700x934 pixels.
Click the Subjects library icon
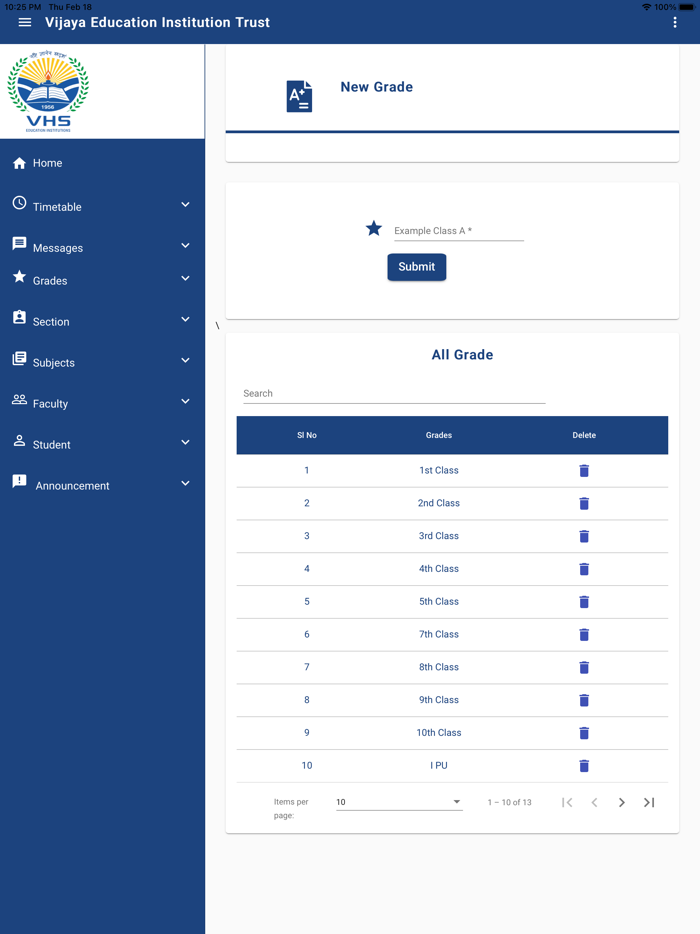[19, 358]
